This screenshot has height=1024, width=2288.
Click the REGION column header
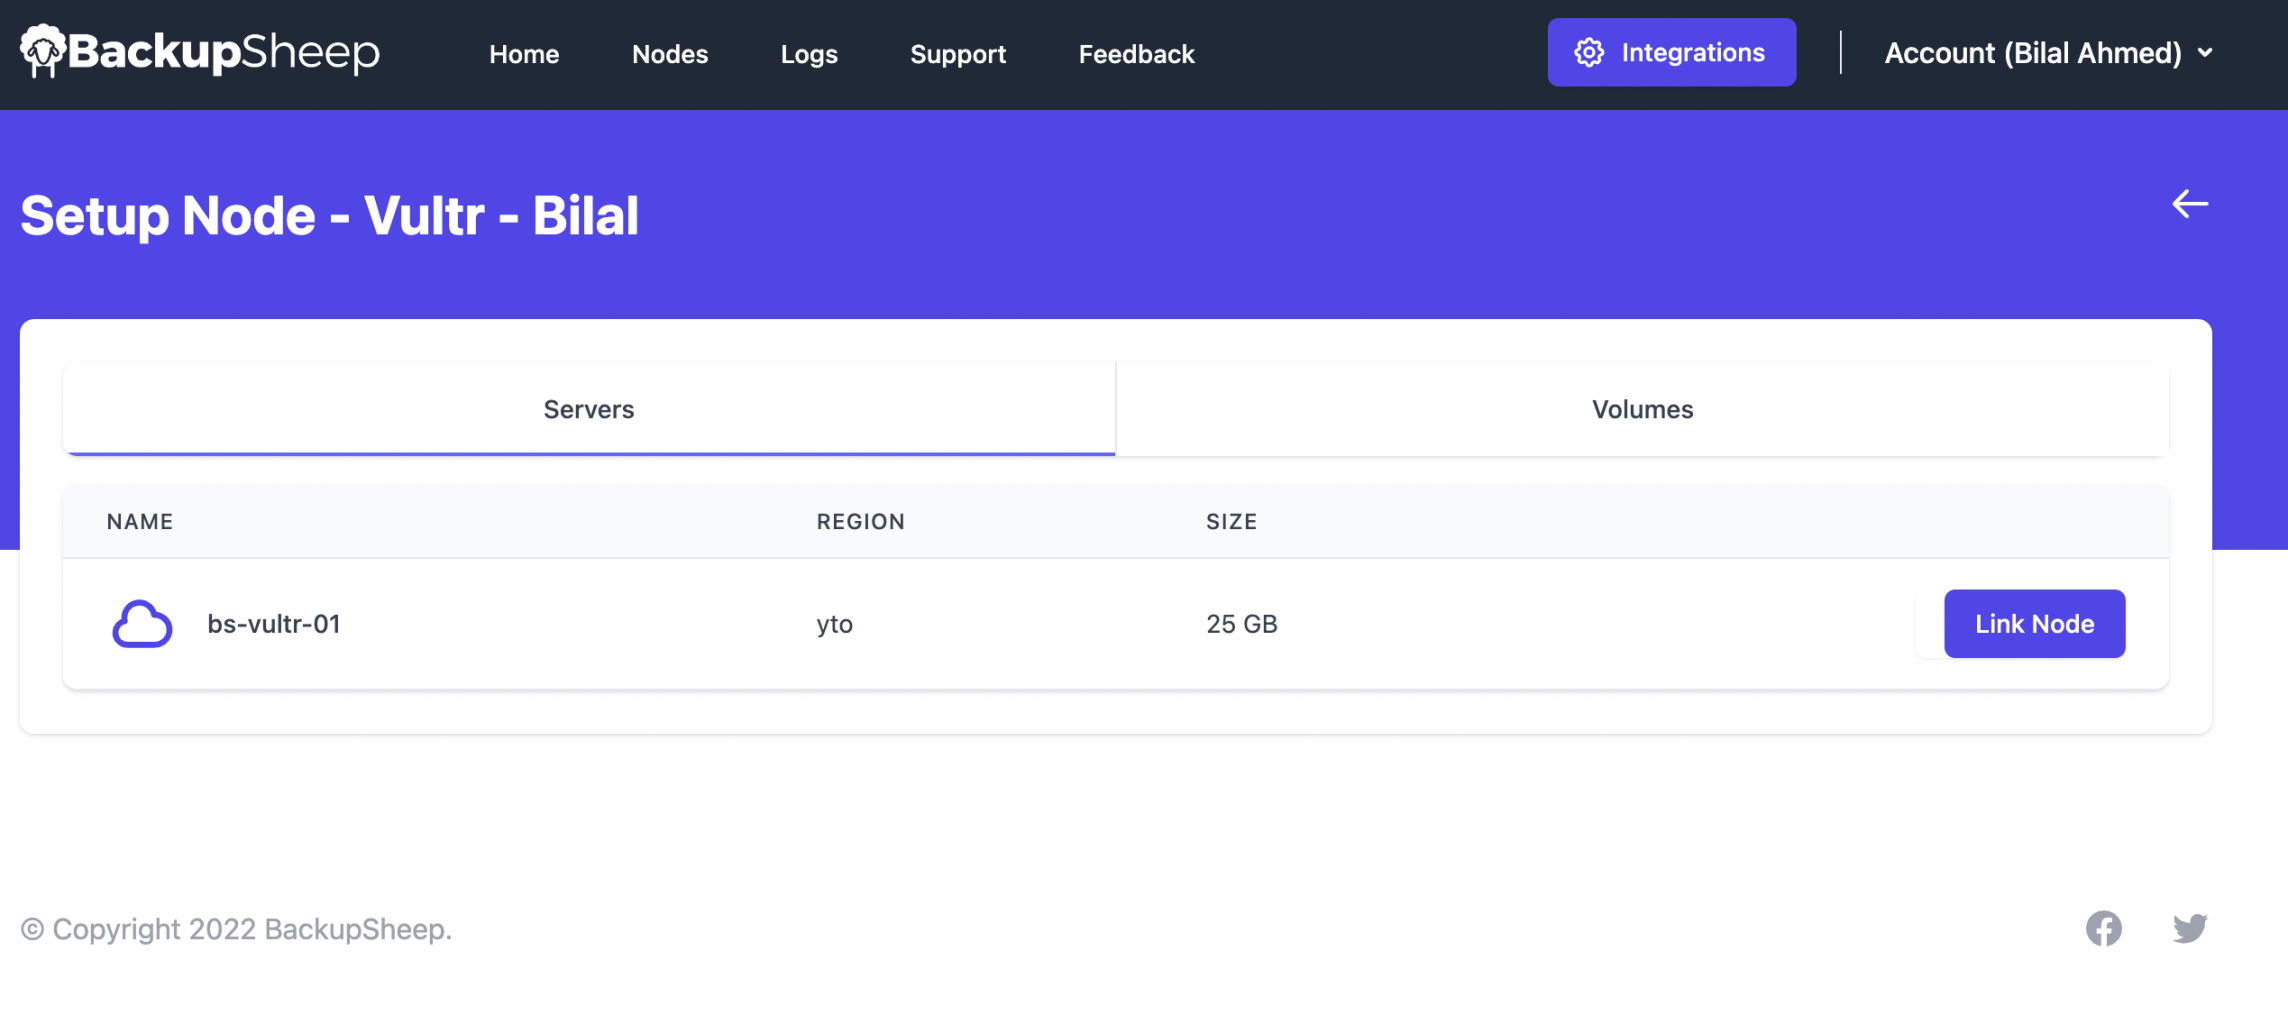tap(860, 521)
